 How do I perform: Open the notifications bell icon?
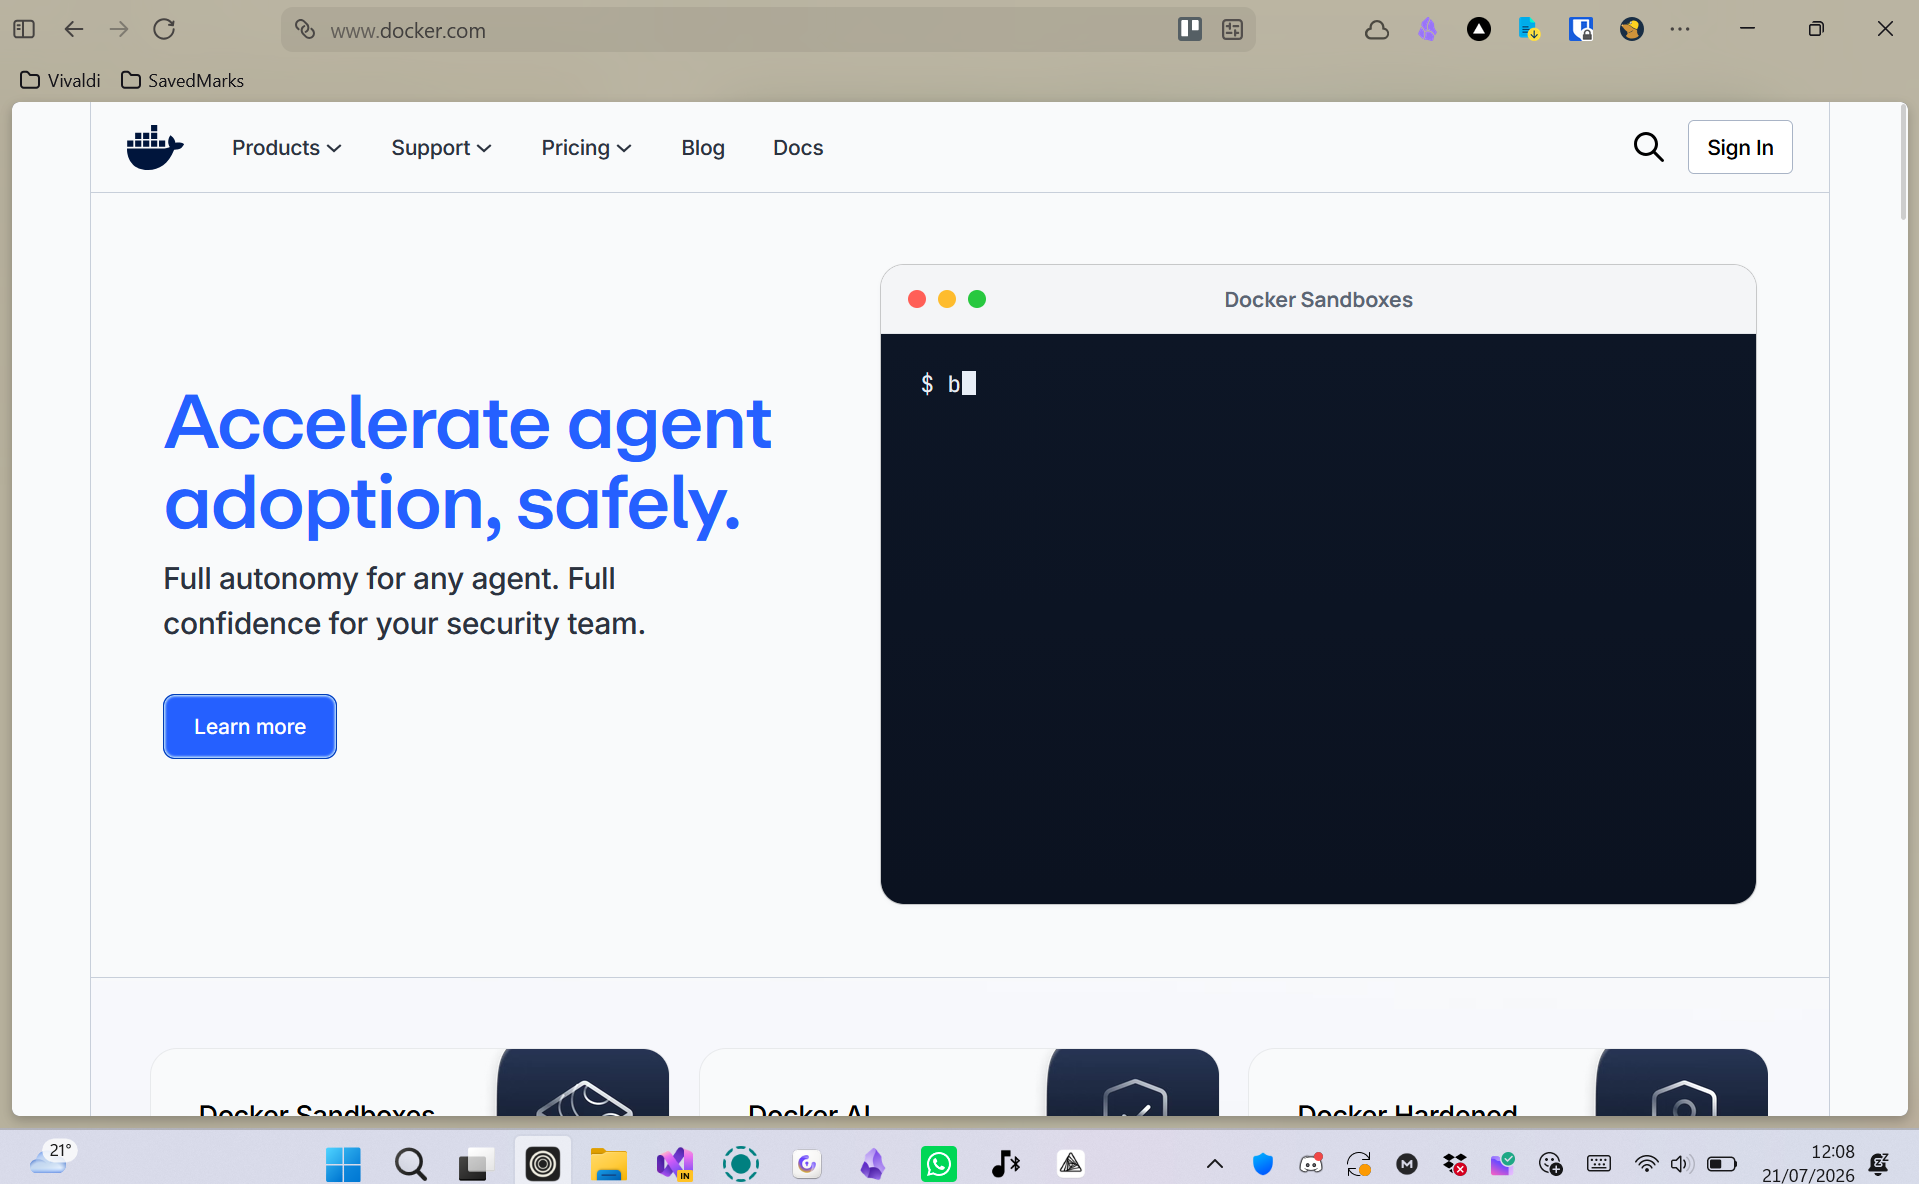pyautogui.click(x=1879, y=1164)
